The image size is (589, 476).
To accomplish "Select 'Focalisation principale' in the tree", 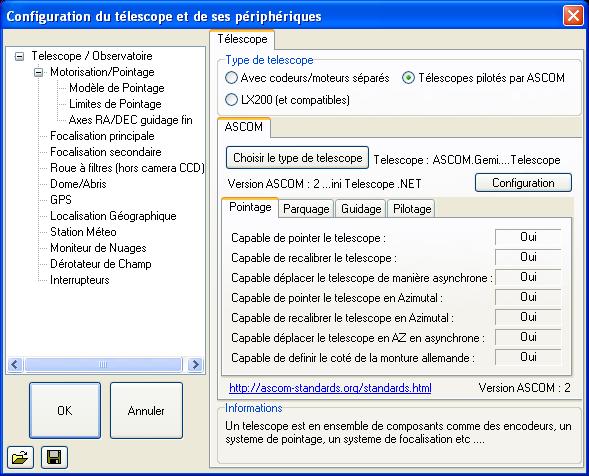I will point(102,136).
